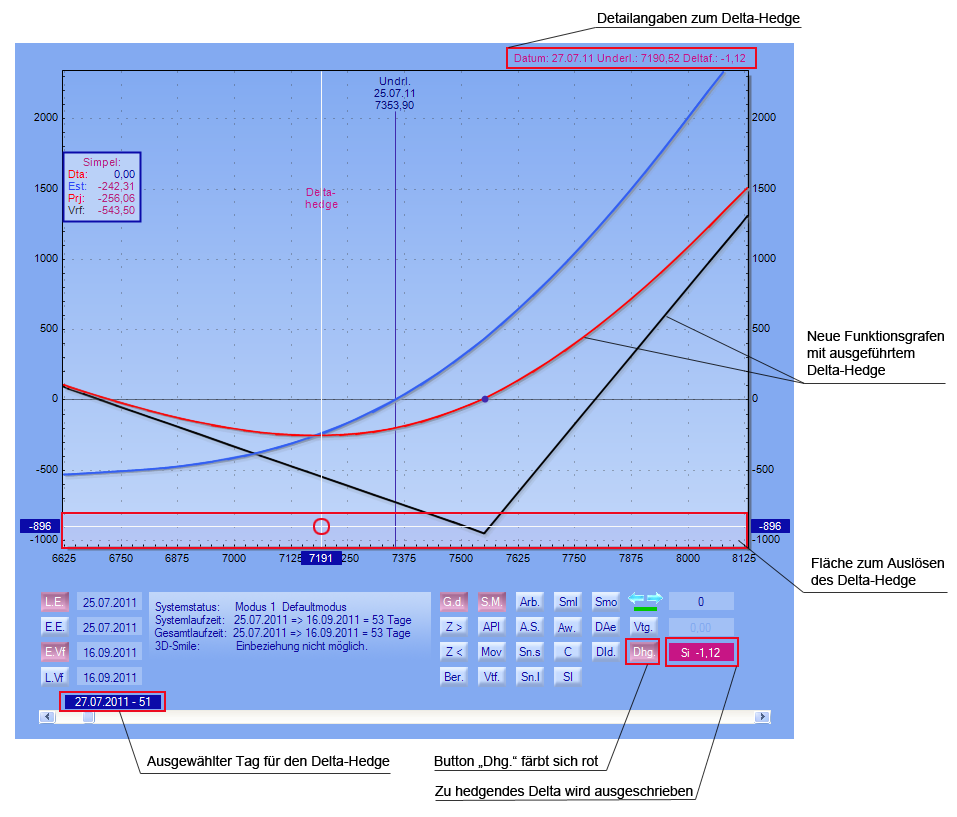Image resolution: width=957 pixels, height=817 pixels.
Task: Click the Mov button
Action: pos(491,652)
